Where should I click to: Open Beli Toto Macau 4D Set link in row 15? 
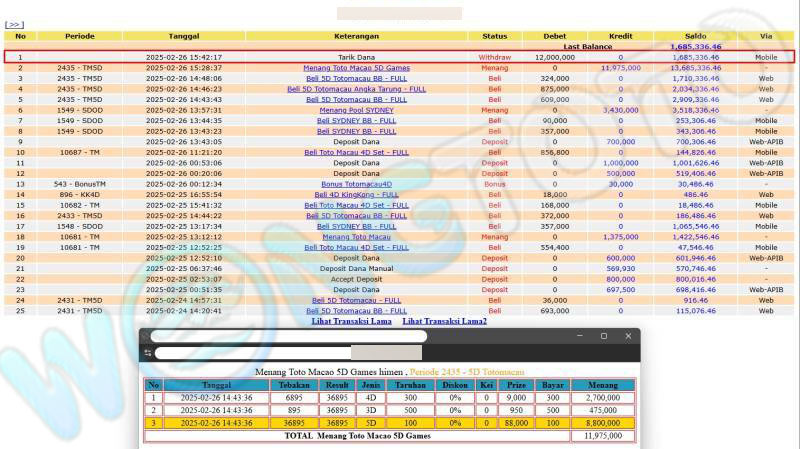356,205
